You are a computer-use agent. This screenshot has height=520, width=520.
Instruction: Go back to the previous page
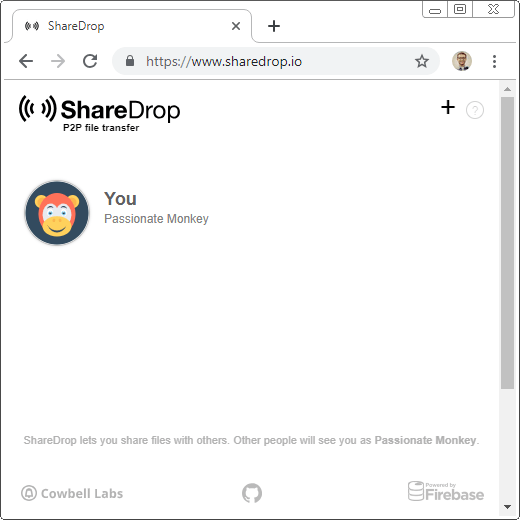pyautogui.click(x=26, y=61)
